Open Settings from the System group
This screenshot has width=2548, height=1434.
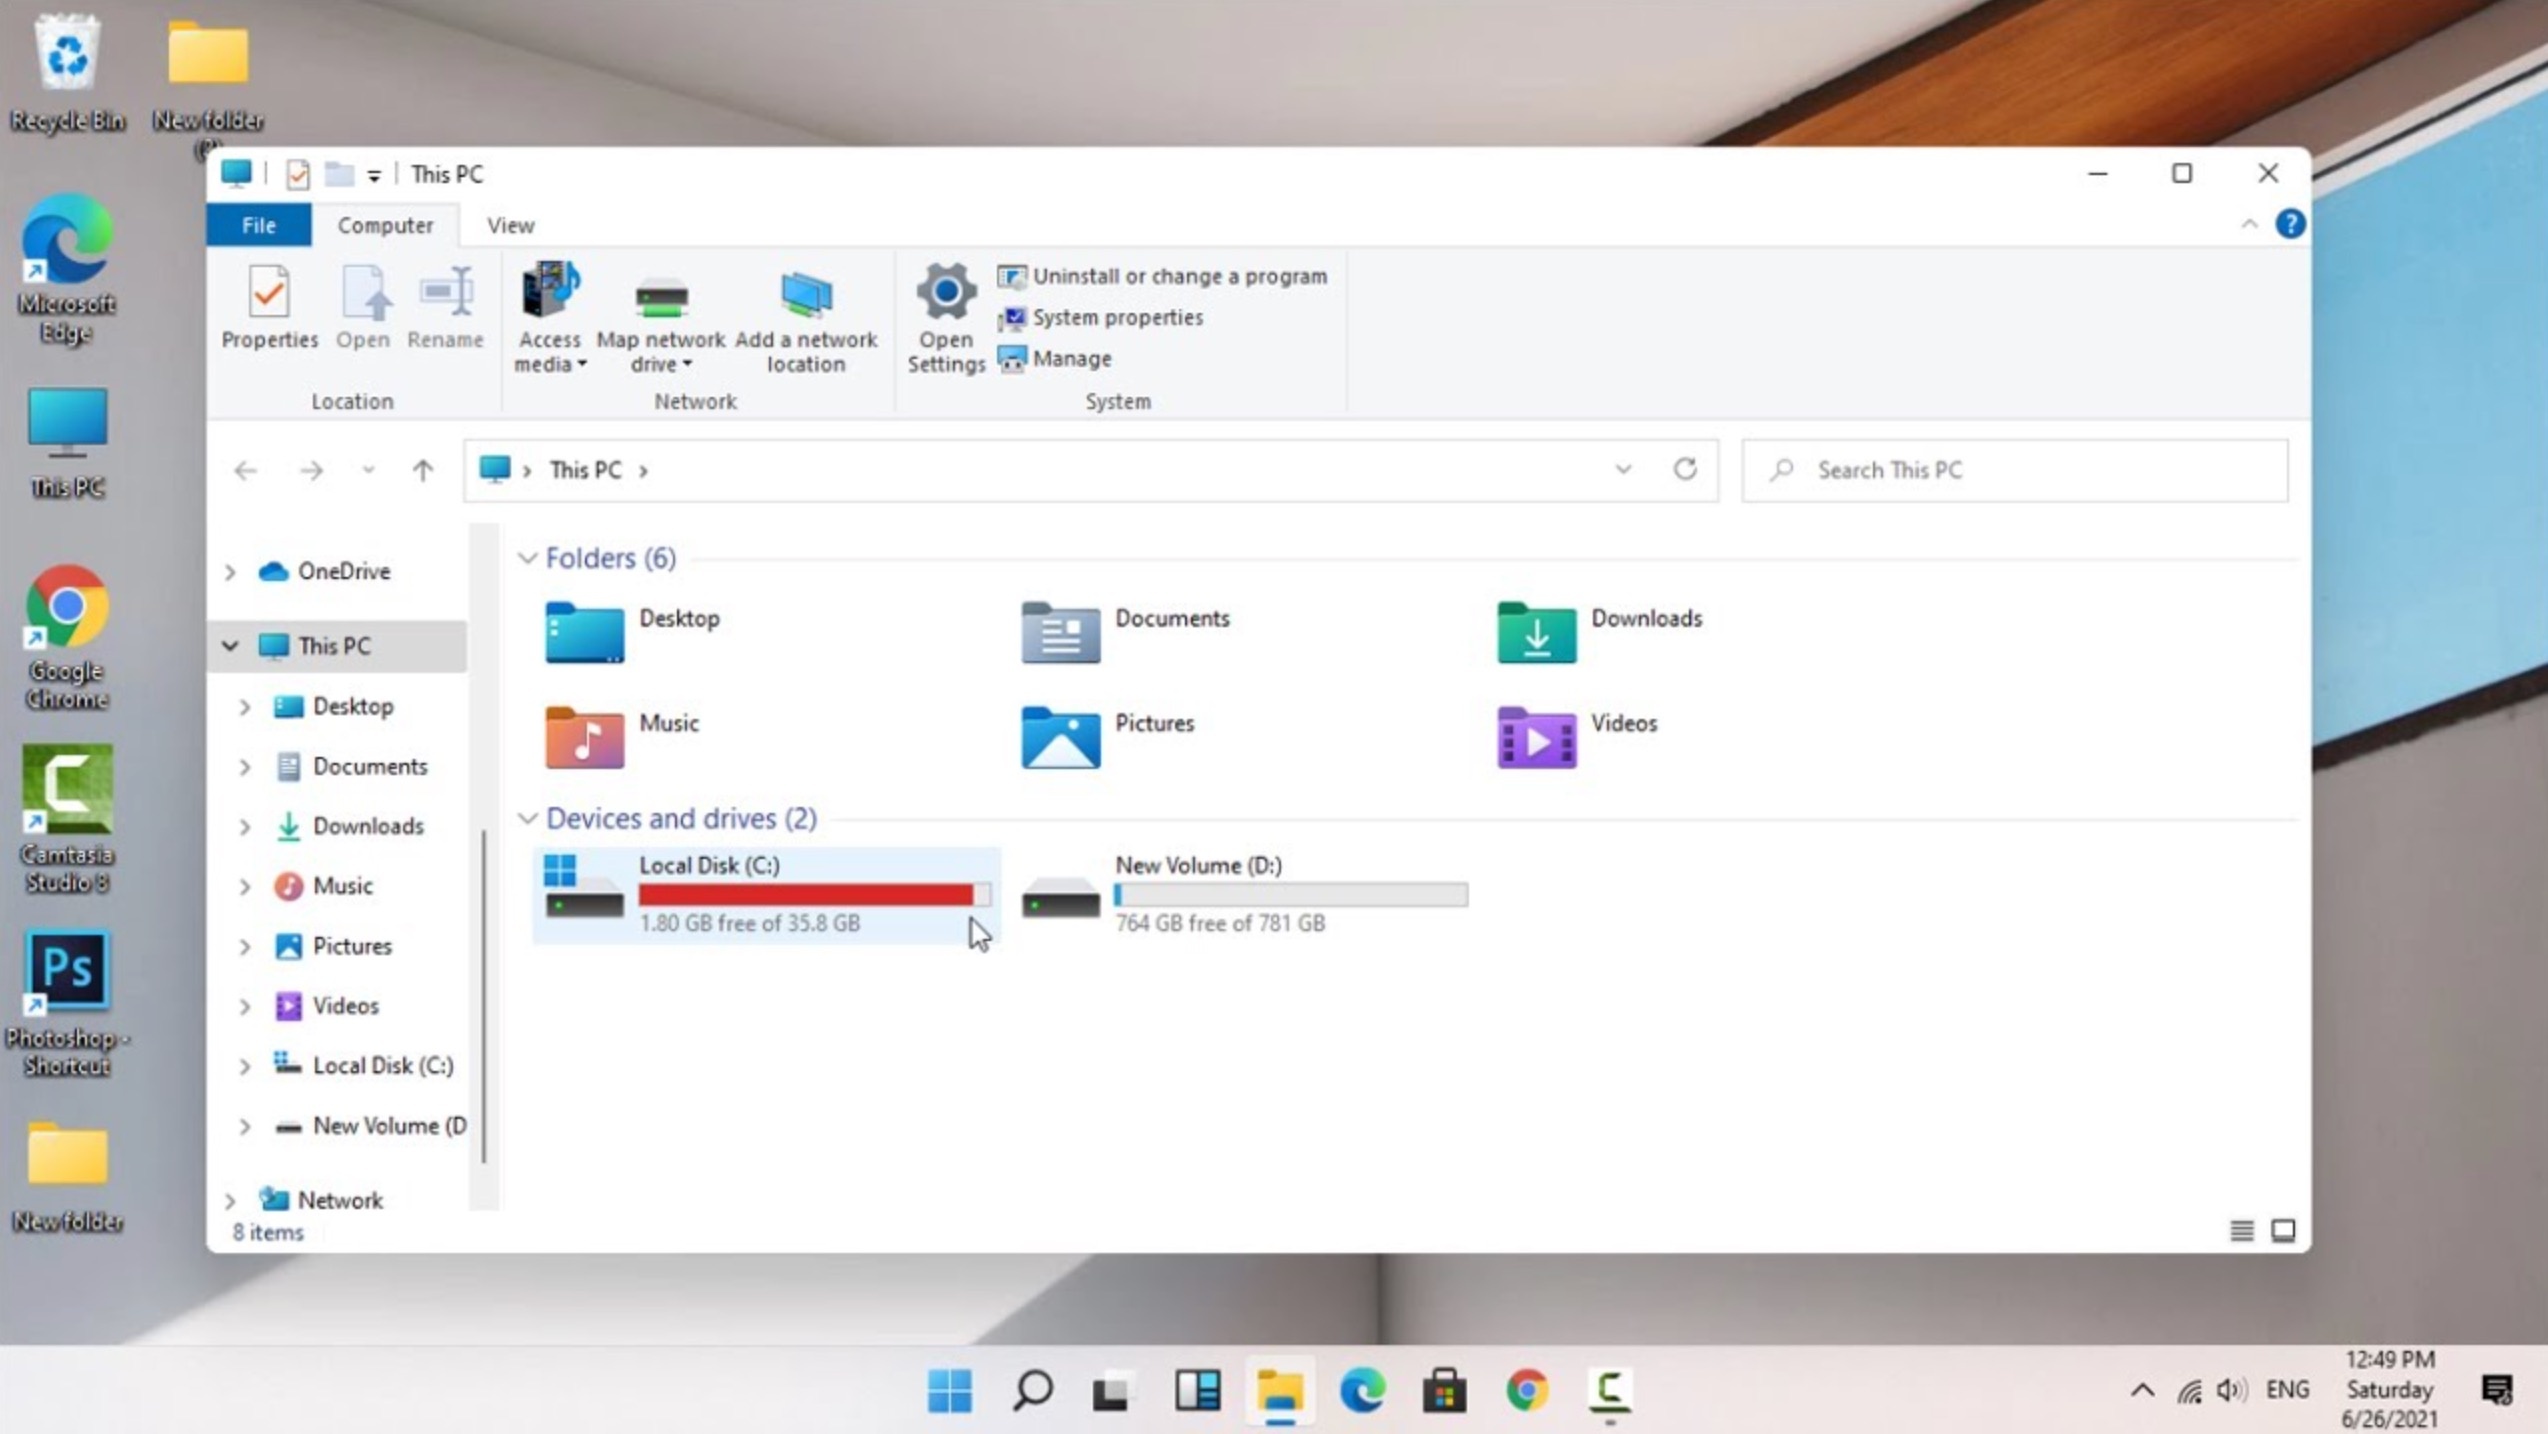point(944,320)
